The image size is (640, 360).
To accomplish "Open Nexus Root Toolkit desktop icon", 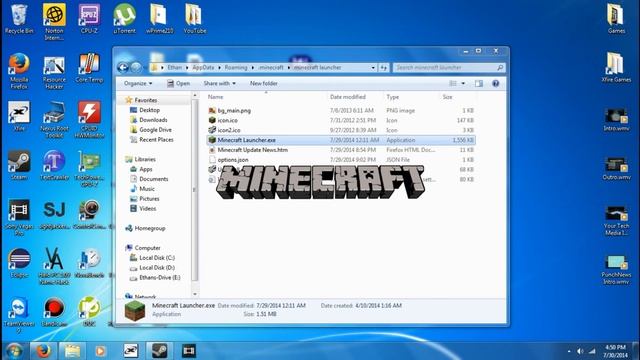I will [x=54, y=120].
